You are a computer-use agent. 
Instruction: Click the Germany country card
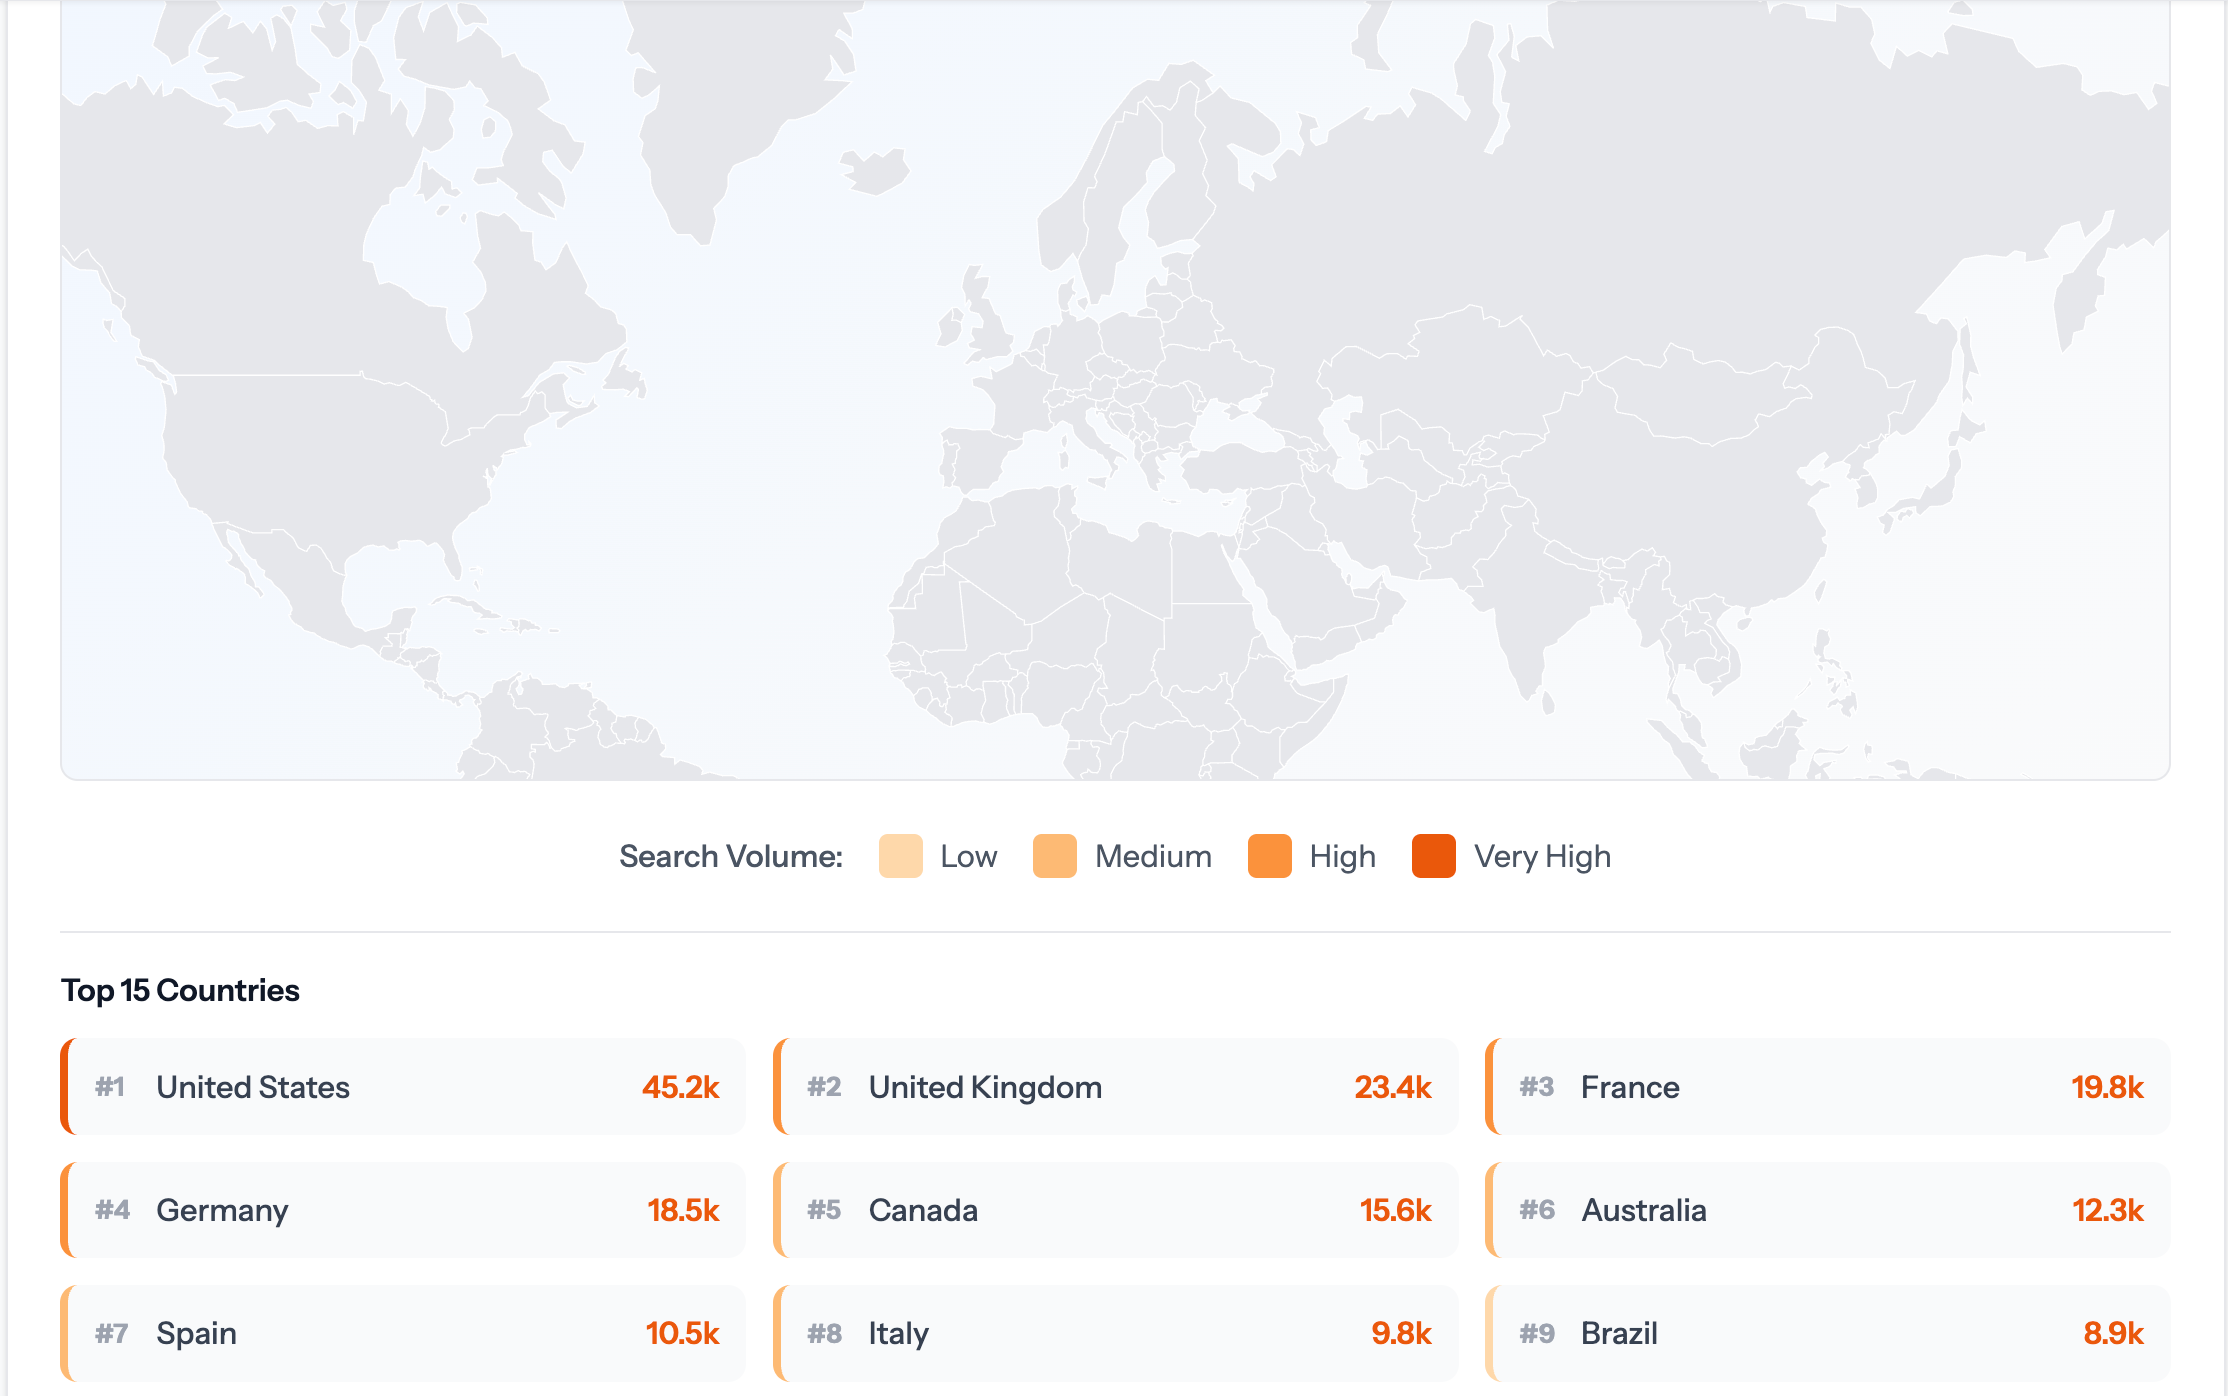[403, 1210]
